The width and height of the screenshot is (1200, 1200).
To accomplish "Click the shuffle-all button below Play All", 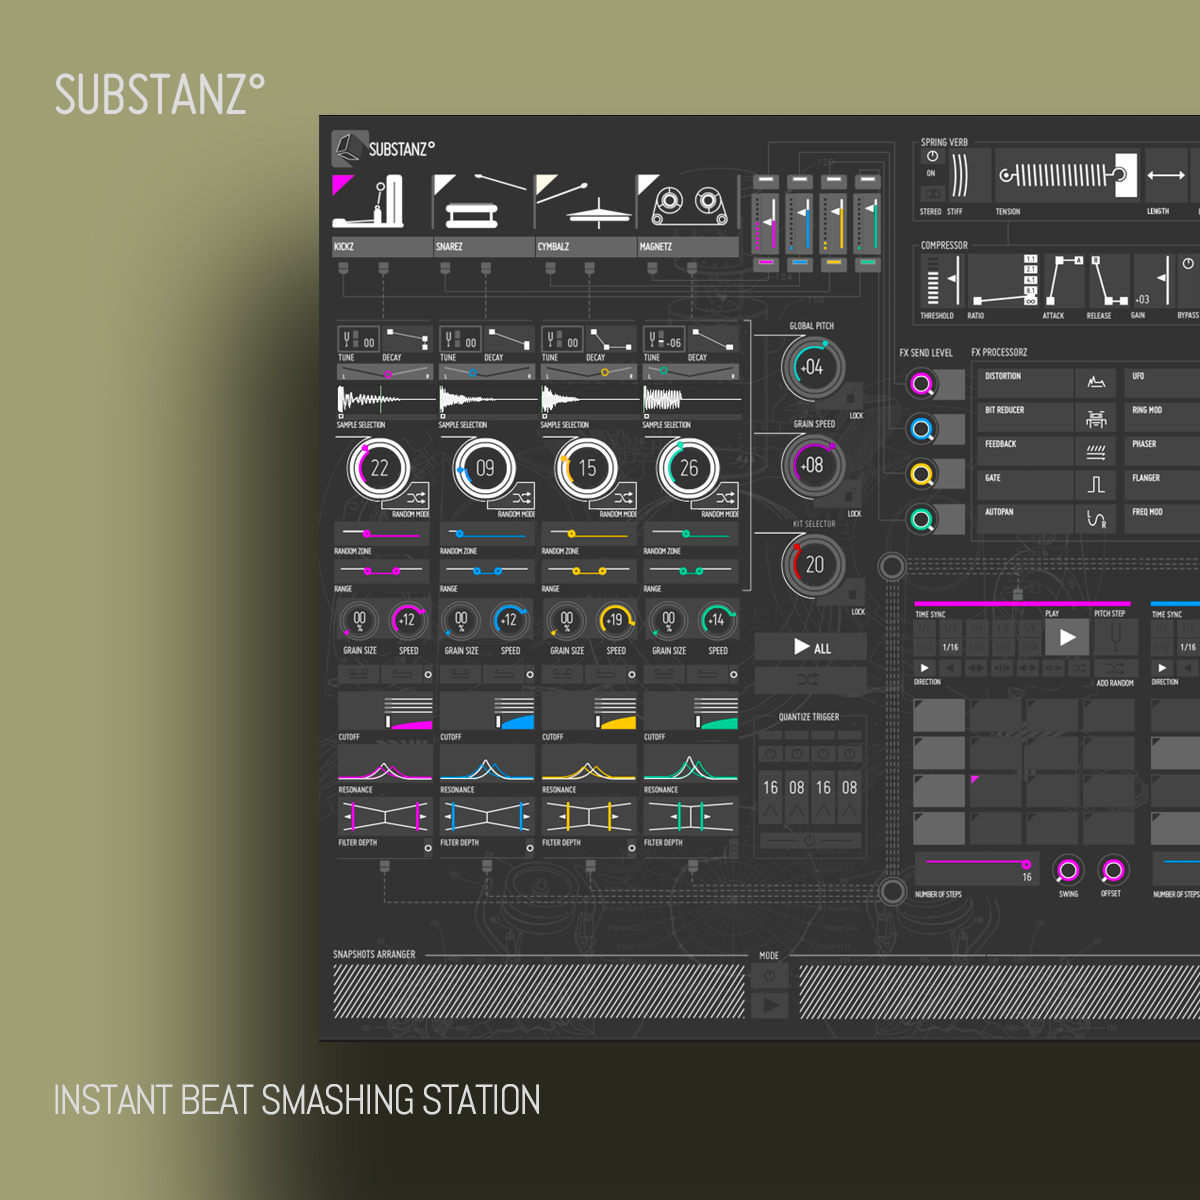I will [x=810, y=681].
